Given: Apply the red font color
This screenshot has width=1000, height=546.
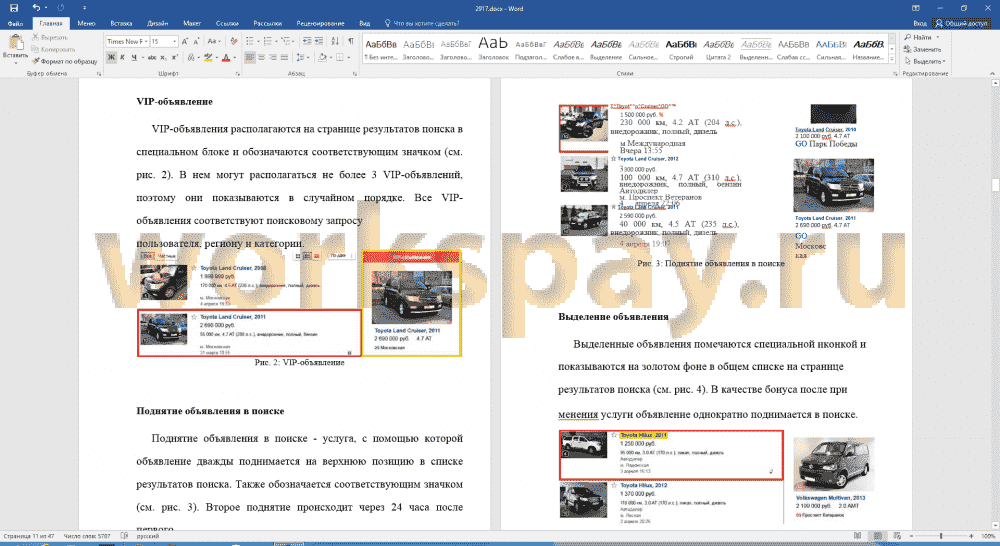Looking at the screenshot, I should [x=226, y=57].
